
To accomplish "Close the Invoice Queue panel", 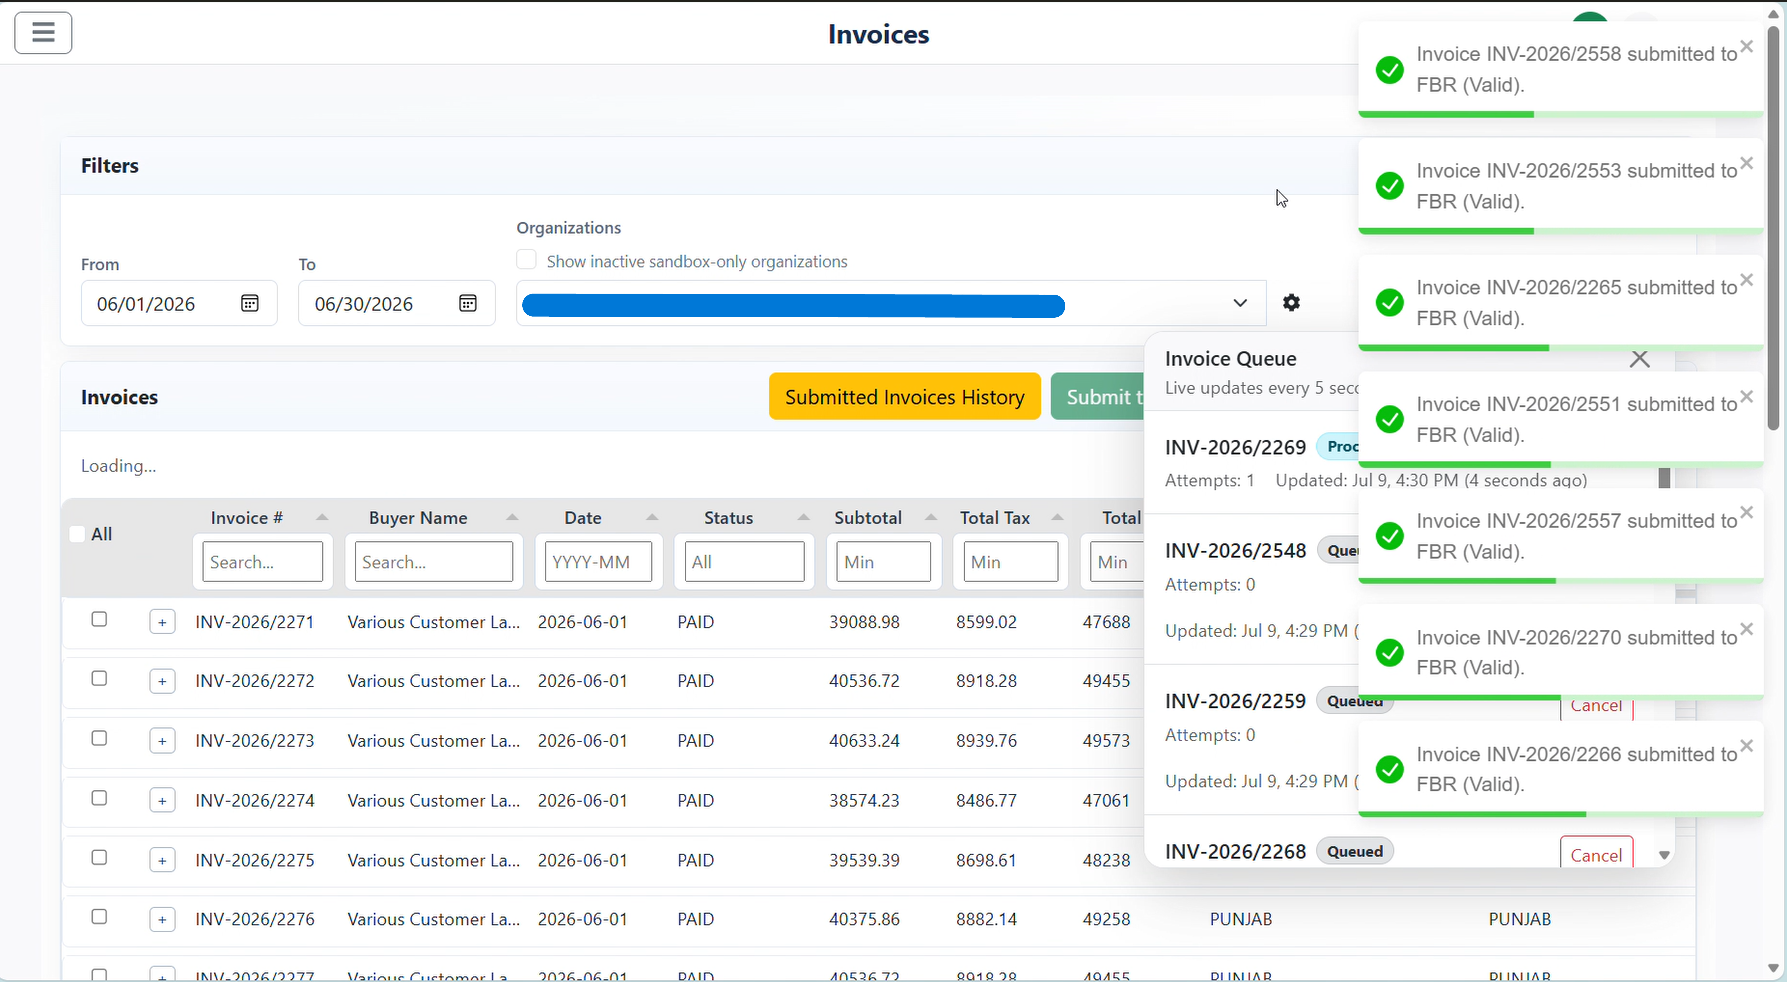I will click(x=1639, y=359).
